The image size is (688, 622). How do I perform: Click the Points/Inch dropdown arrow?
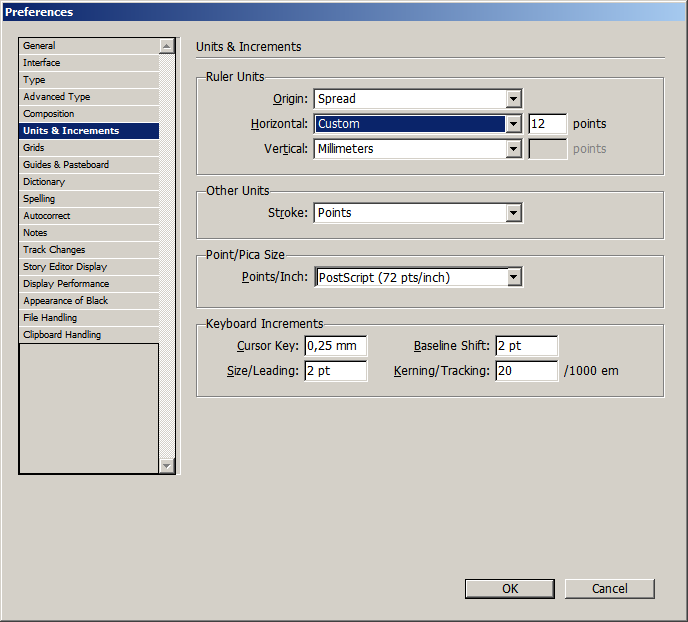(513, 277)
